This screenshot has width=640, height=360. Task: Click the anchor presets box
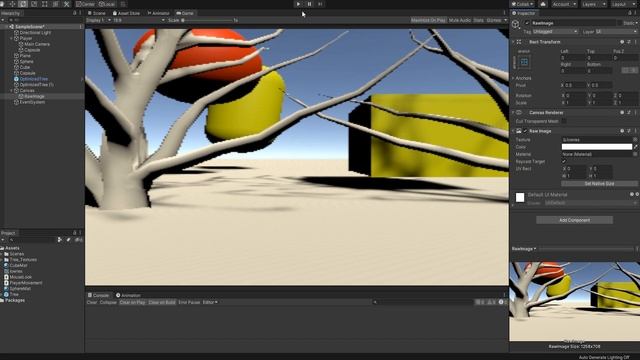click(x=524, y=62)
